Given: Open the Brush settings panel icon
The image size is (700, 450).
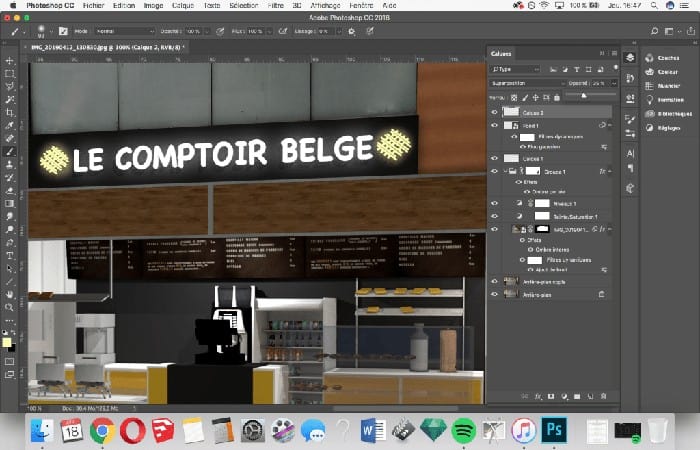Looking at the screenshot, I should pyautogui.click(x=63, y=31).
